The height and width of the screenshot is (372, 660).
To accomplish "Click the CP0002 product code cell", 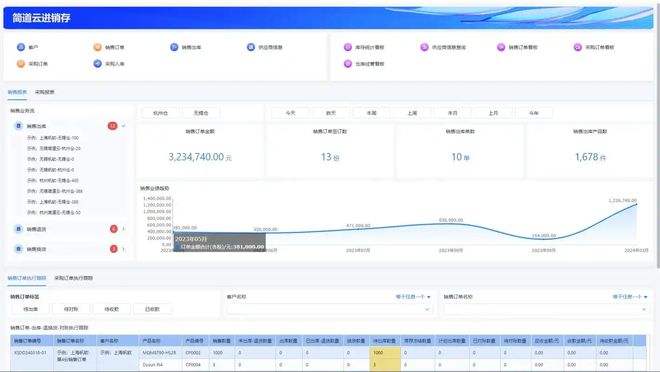I will 196,353.
